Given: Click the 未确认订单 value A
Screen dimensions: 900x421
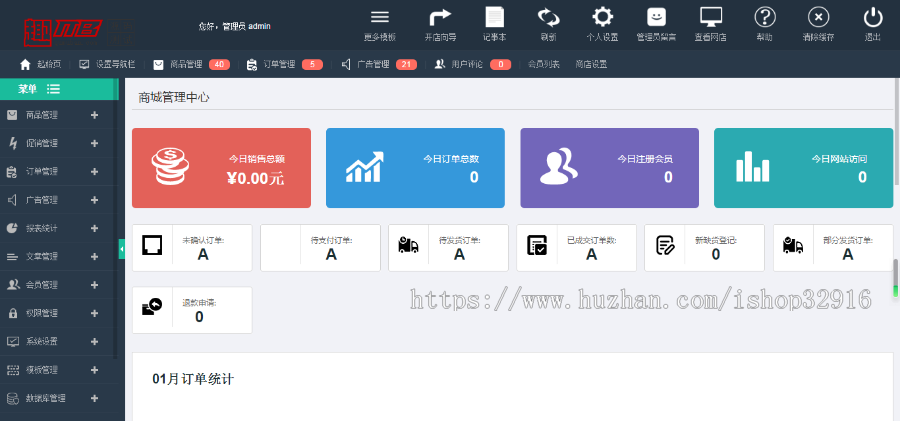Looking at the screenshot, I should 203,254.
